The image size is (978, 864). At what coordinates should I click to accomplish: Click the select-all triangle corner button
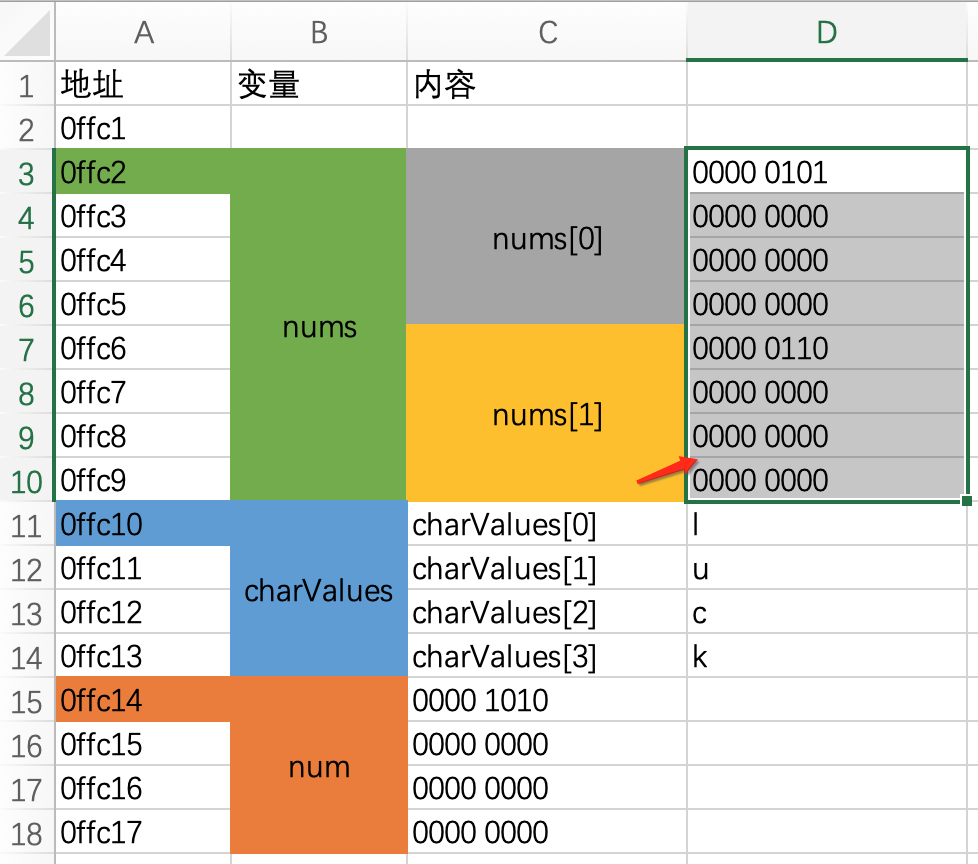(x=26, y=32)
